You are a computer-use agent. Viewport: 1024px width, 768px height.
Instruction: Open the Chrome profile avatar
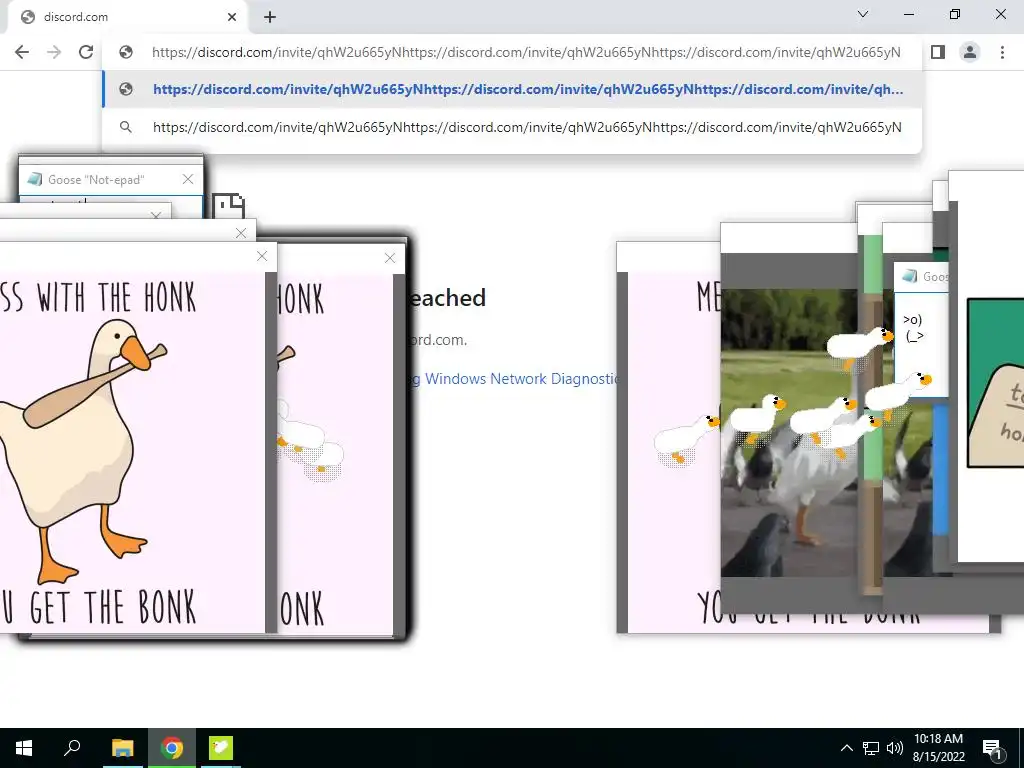[970, 52]
